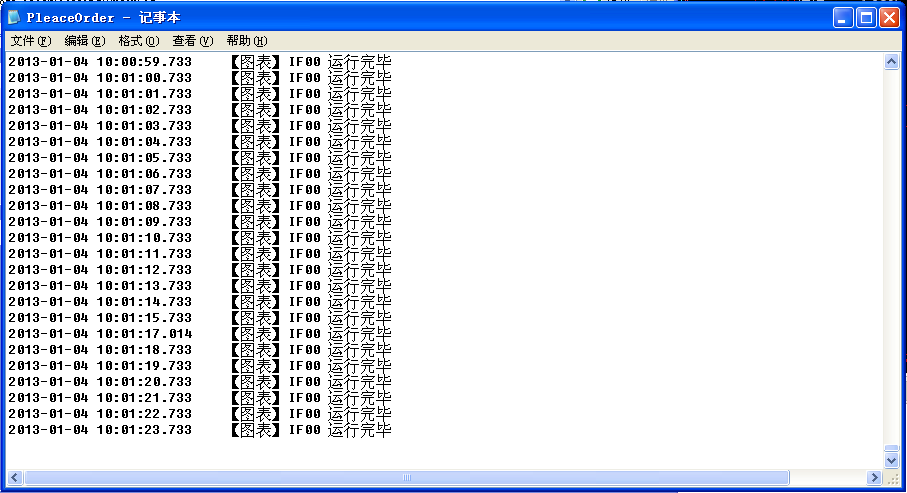The width and height of the screenshot is (907, 493).
Task: Click log line timestamp 10:01:13.733
Action: point(143,286)
